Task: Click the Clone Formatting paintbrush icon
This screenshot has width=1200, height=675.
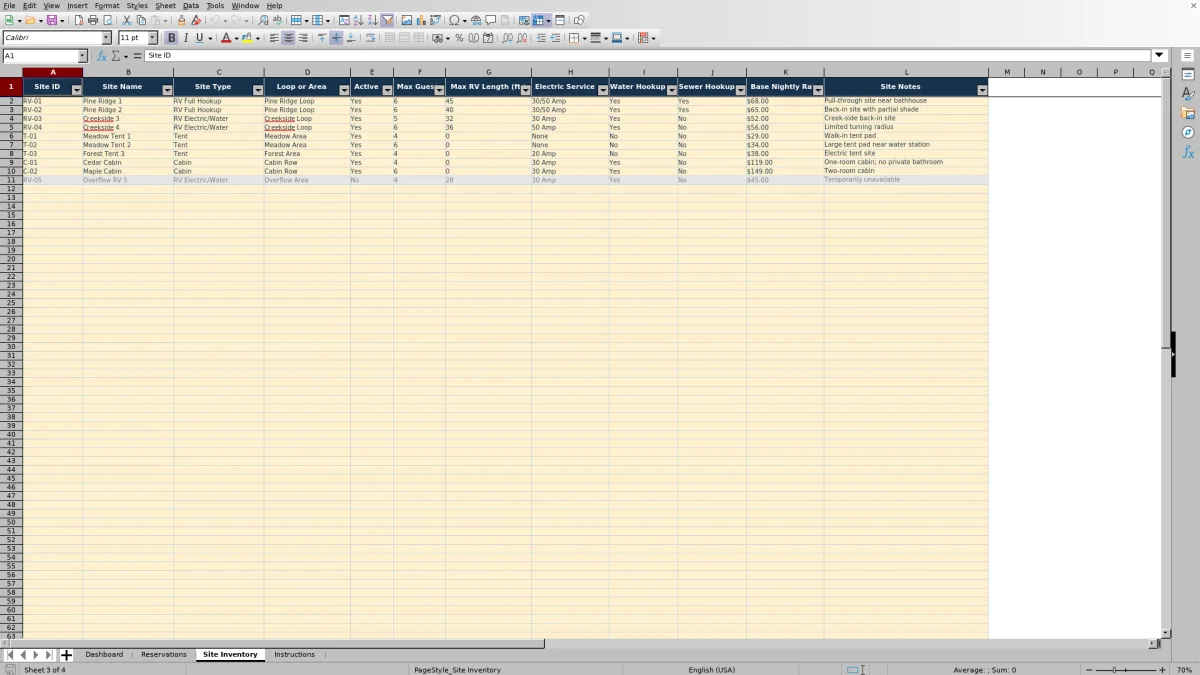Action: pos(182,20)
